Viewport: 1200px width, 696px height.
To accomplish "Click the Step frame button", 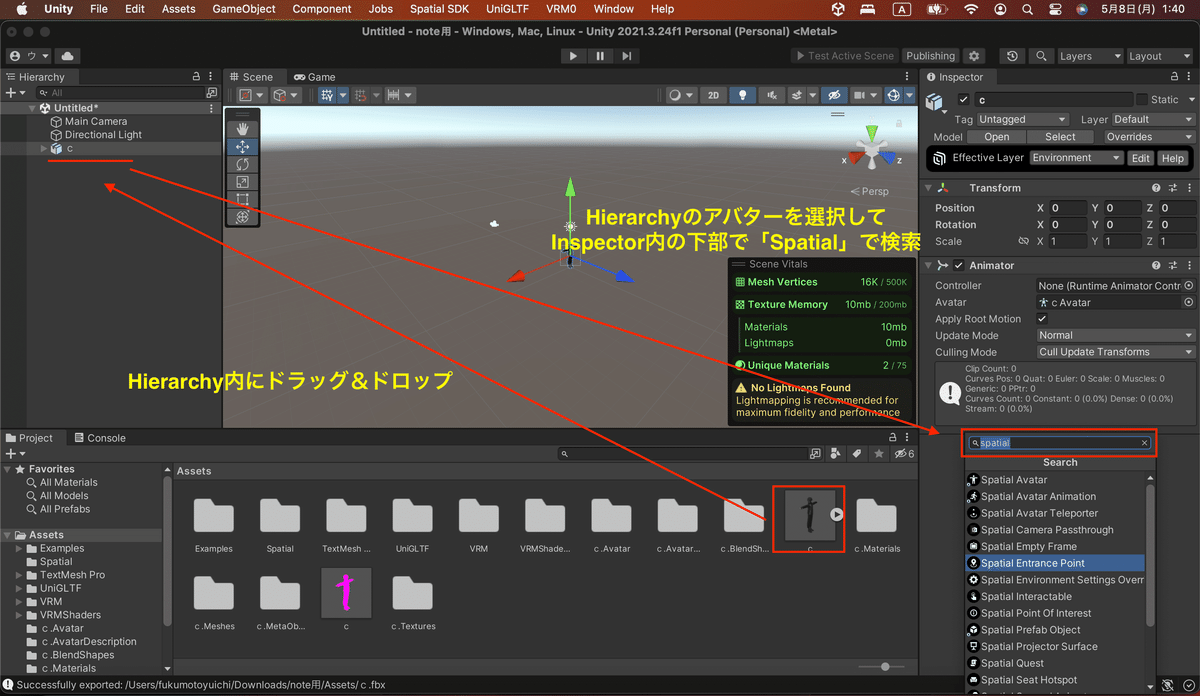I will pos(627,56).
